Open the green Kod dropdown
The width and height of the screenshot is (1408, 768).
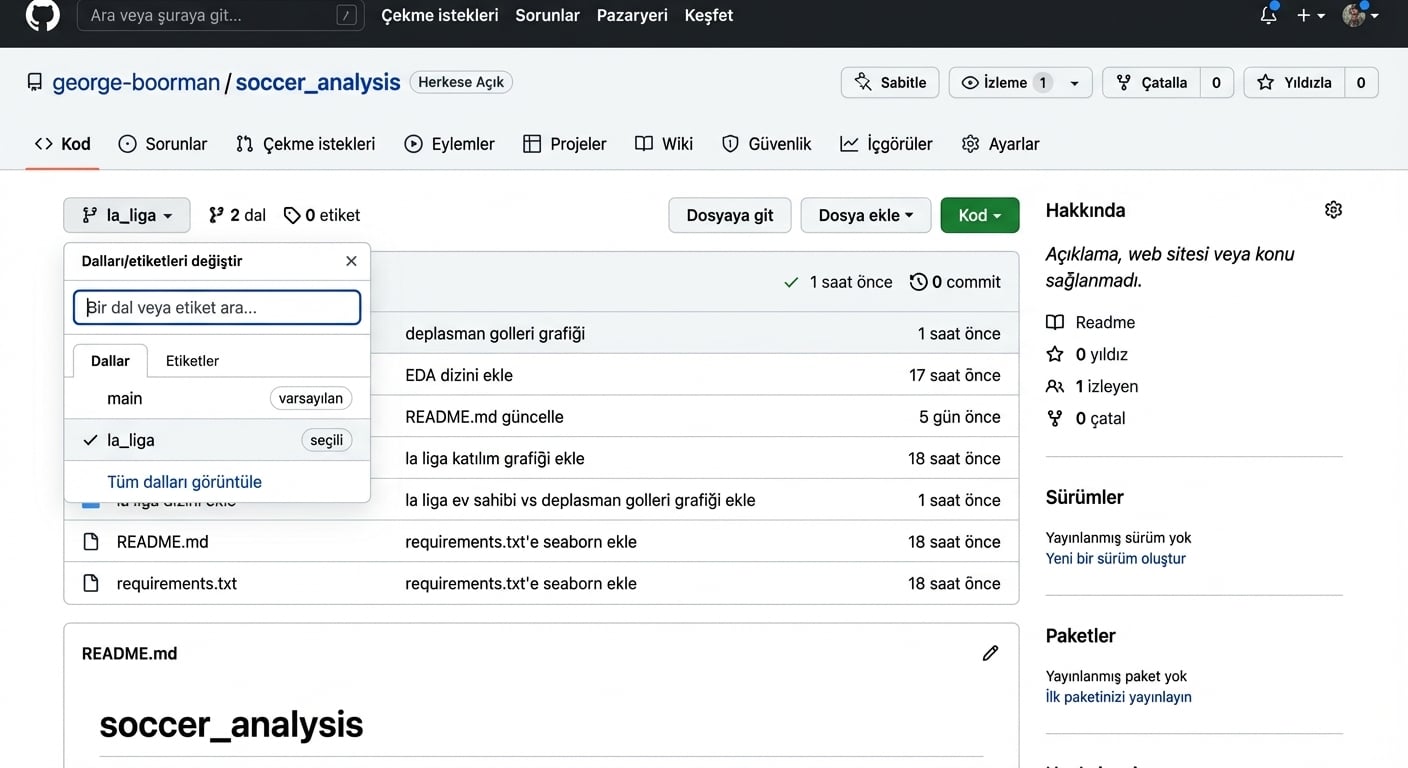(x=979, y=215)
